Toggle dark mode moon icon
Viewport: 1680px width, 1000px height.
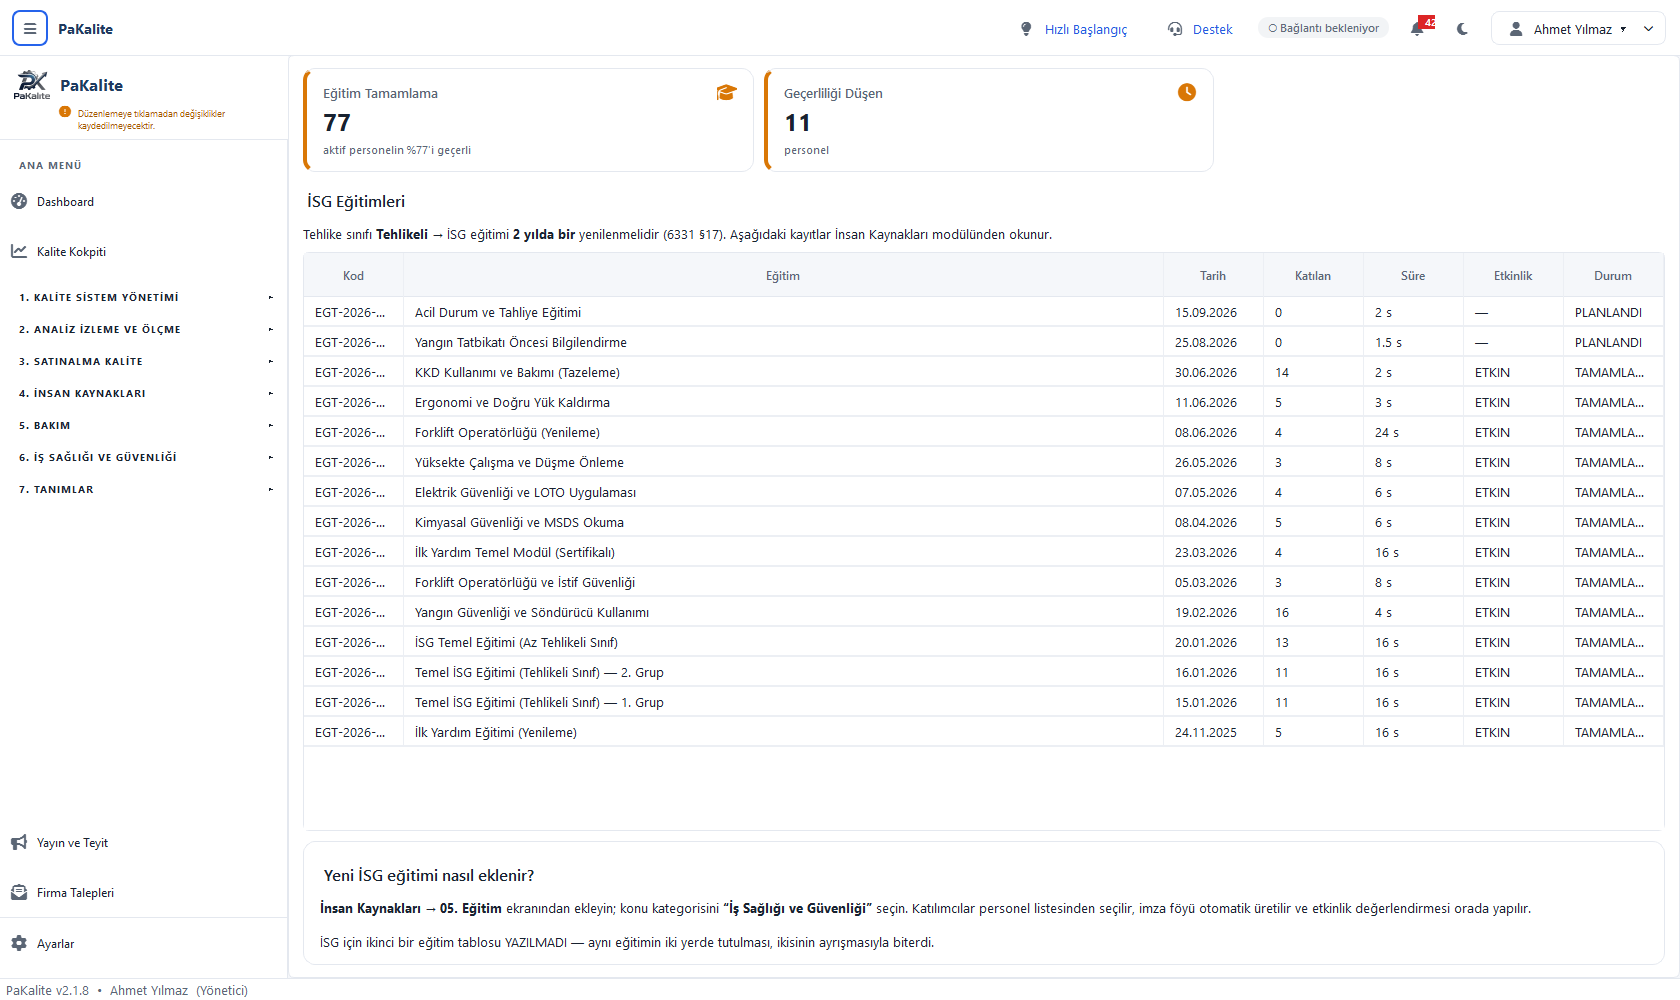[x=1462, y=29]
